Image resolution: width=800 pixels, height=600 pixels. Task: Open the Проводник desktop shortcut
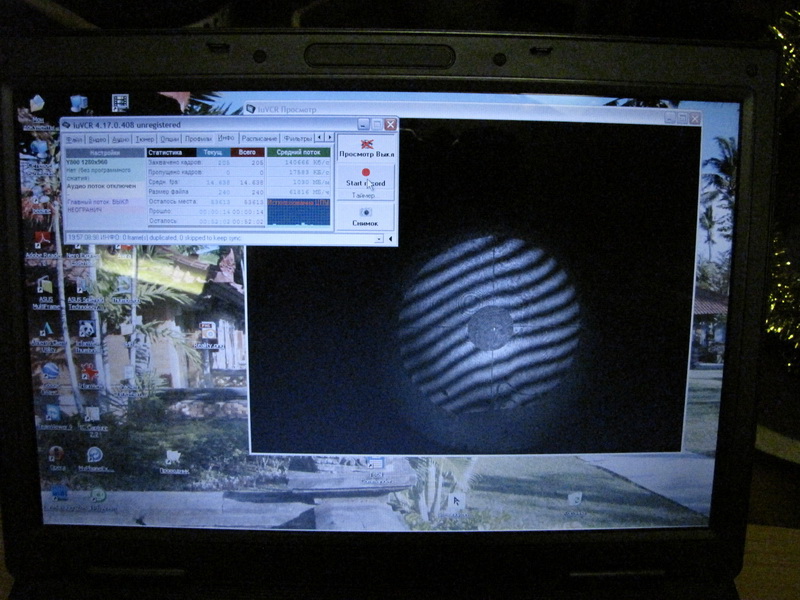174,462
